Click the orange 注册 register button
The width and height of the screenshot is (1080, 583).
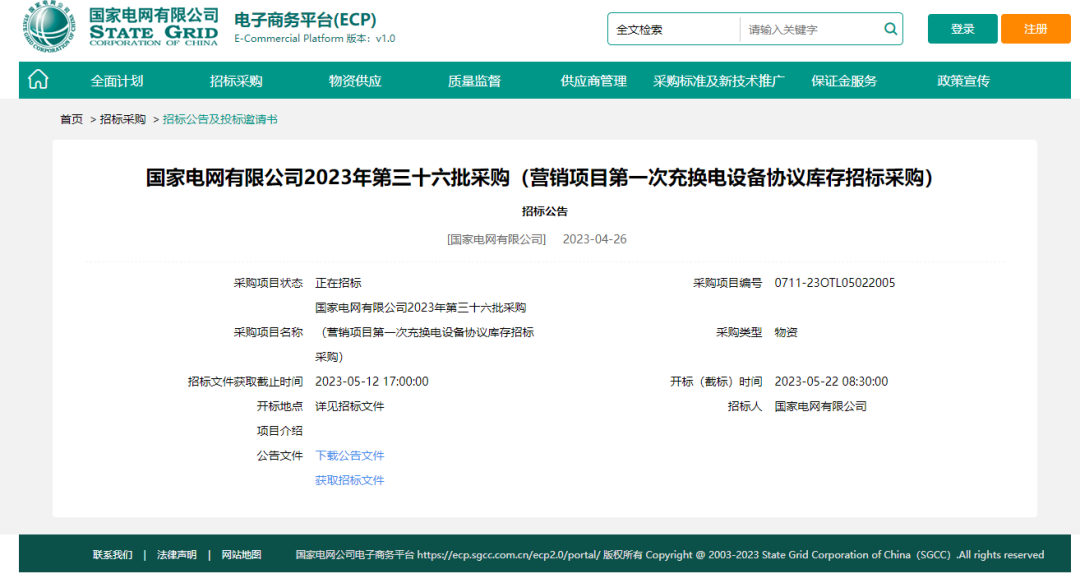tap(1035, 29)
